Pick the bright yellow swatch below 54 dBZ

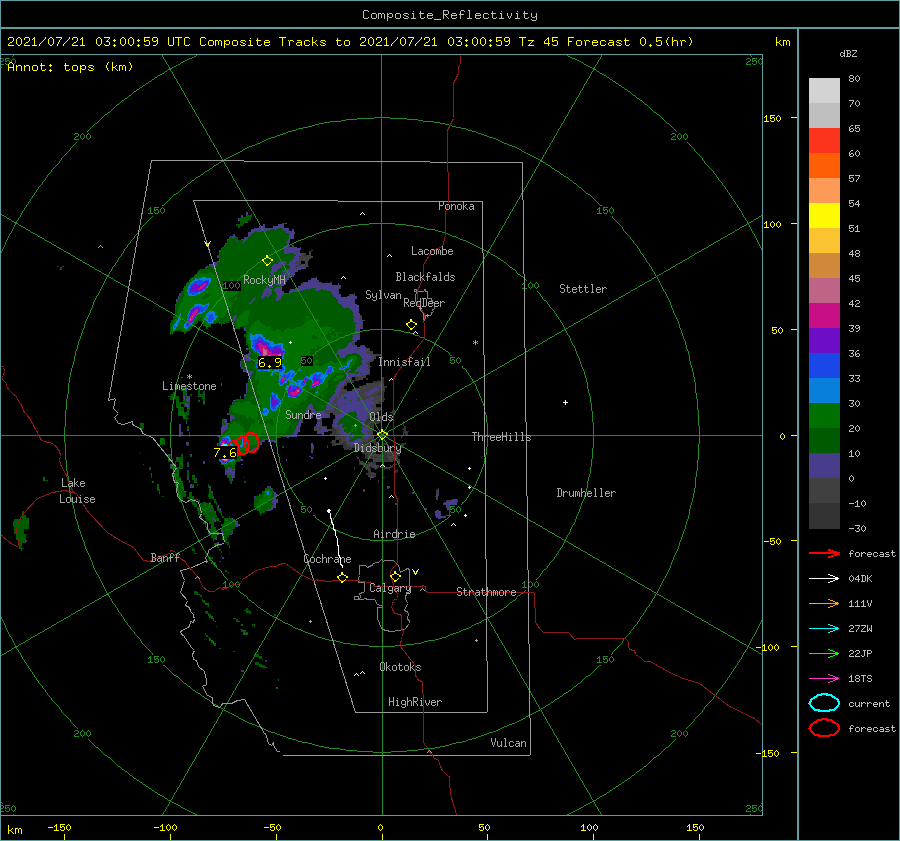(x=824, y=216)
